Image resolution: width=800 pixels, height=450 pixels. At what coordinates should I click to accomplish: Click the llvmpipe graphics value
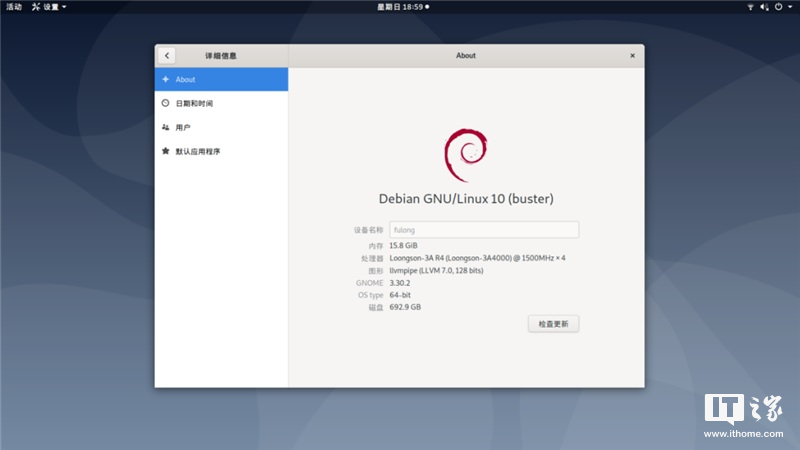coord(436,270)
